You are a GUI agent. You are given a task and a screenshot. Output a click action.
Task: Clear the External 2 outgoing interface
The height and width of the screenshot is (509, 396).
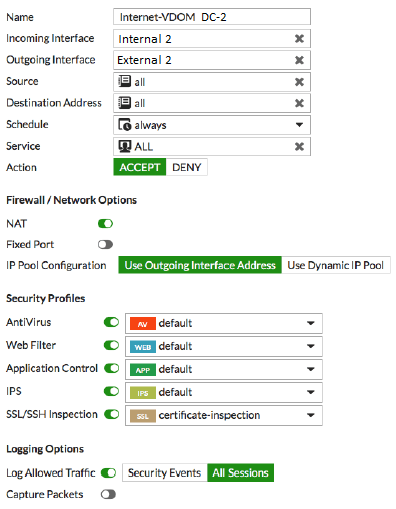coord(299,60)
